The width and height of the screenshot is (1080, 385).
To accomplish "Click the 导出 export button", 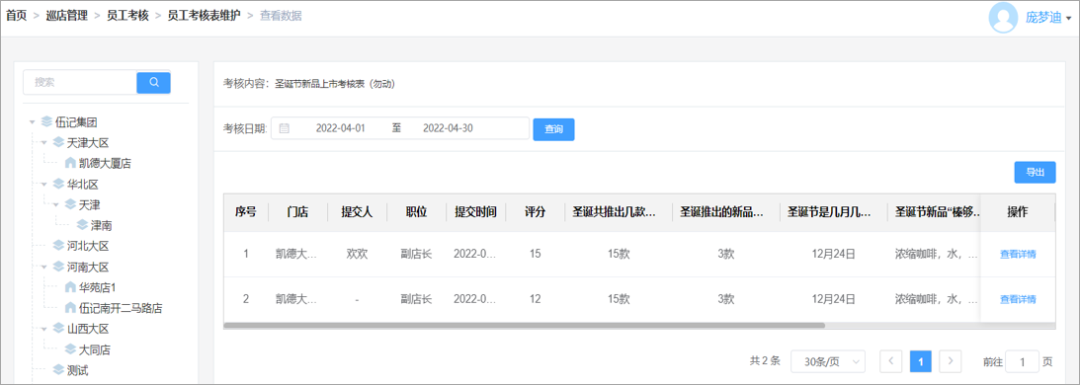I will pos(1035,172).
